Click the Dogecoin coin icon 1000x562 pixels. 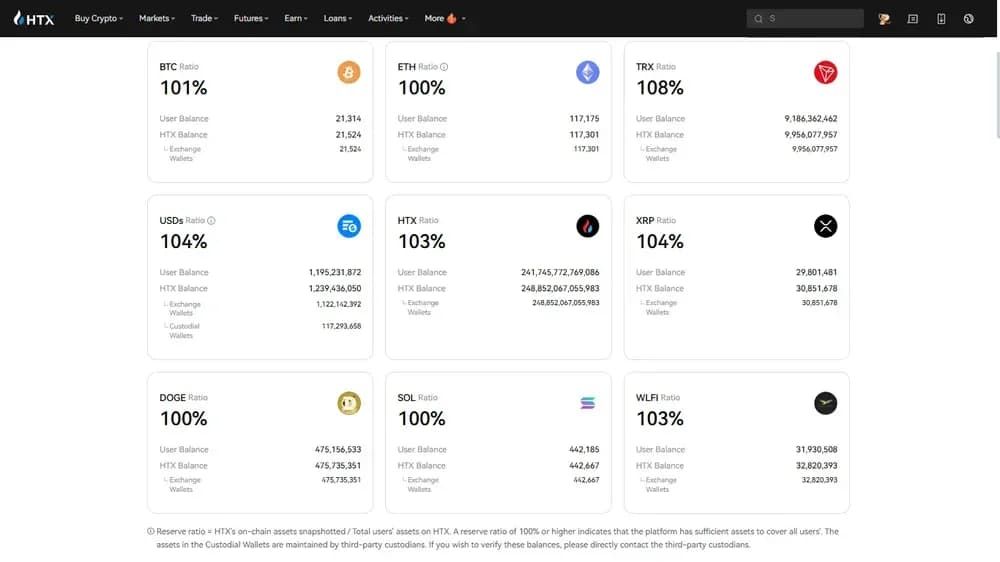pyautogui.click(x=349, y=403)
